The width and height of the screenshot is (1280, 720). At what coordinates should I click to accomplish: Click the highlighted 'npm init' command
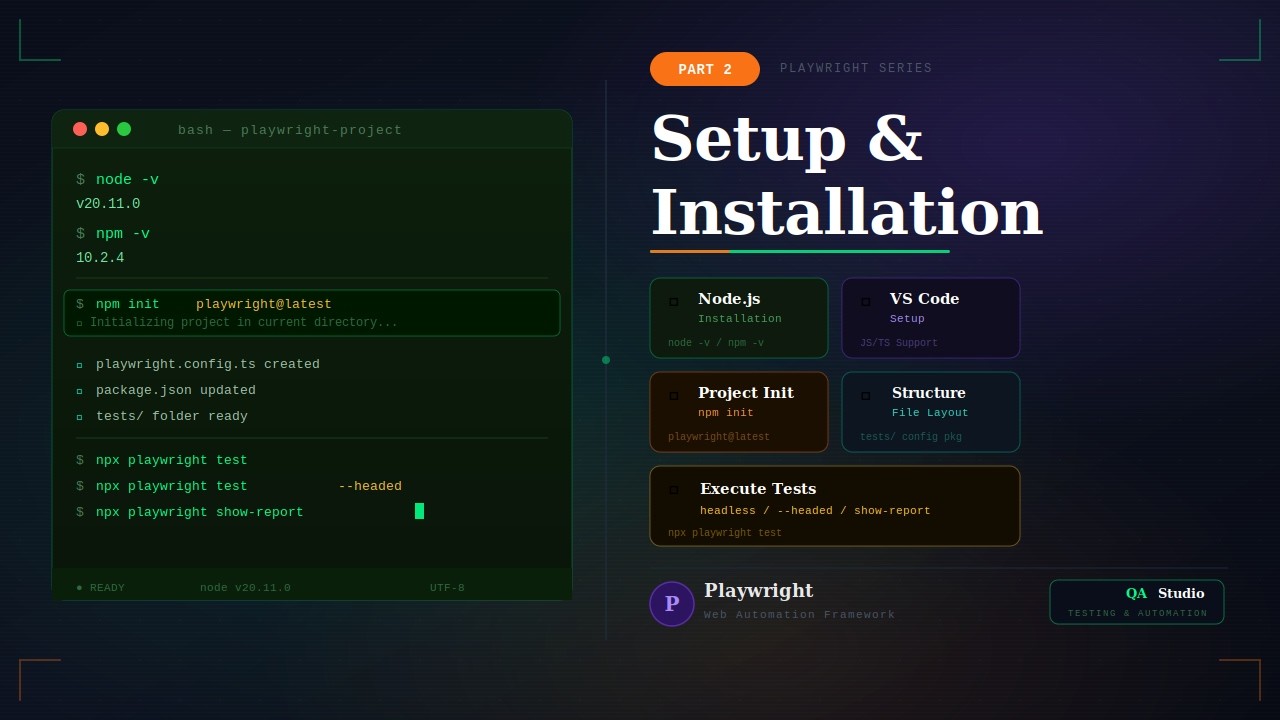[x=128, y=304]
